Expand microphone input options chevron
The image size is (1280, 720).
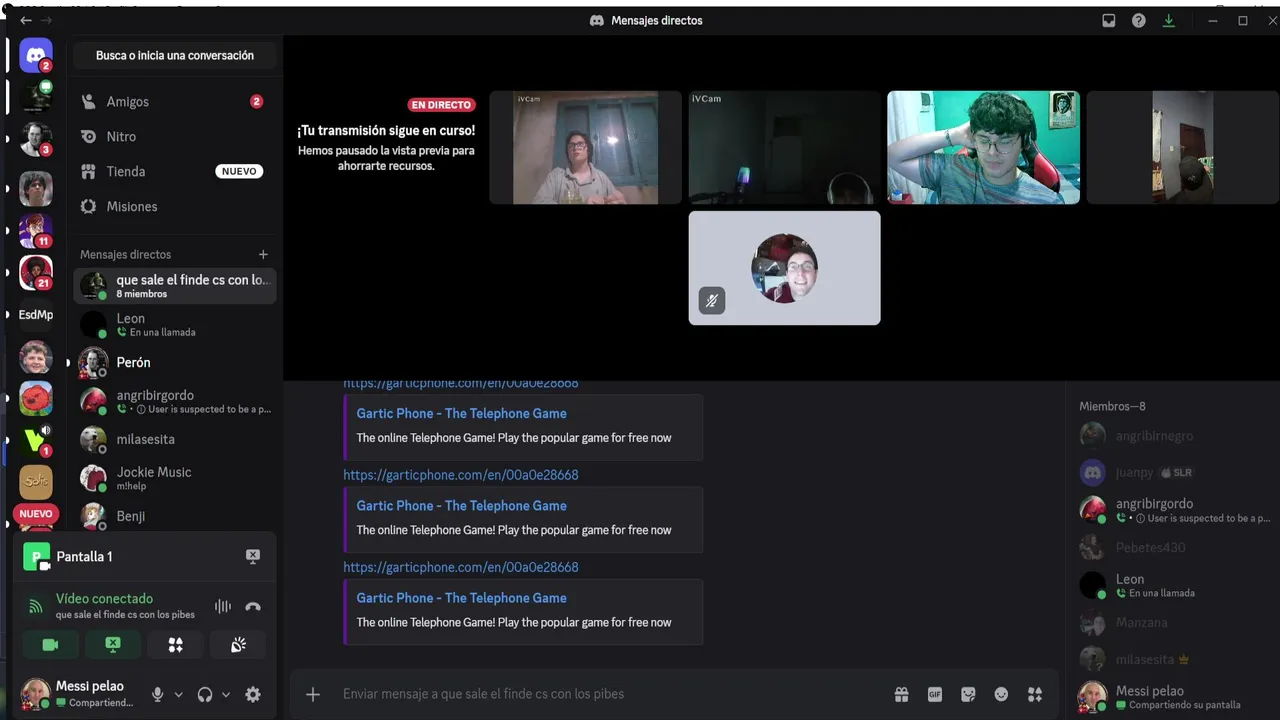point(179,694)
